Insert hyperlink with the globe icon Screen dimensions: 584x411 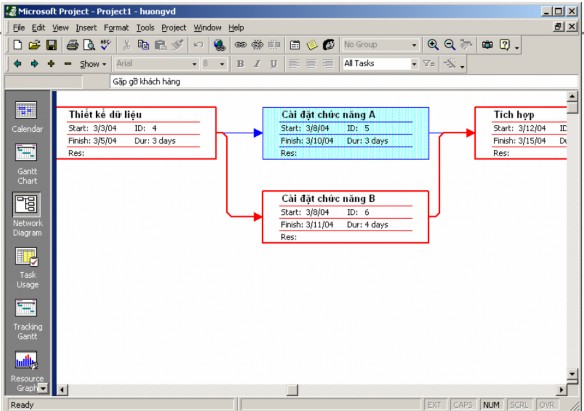[219, 45]
